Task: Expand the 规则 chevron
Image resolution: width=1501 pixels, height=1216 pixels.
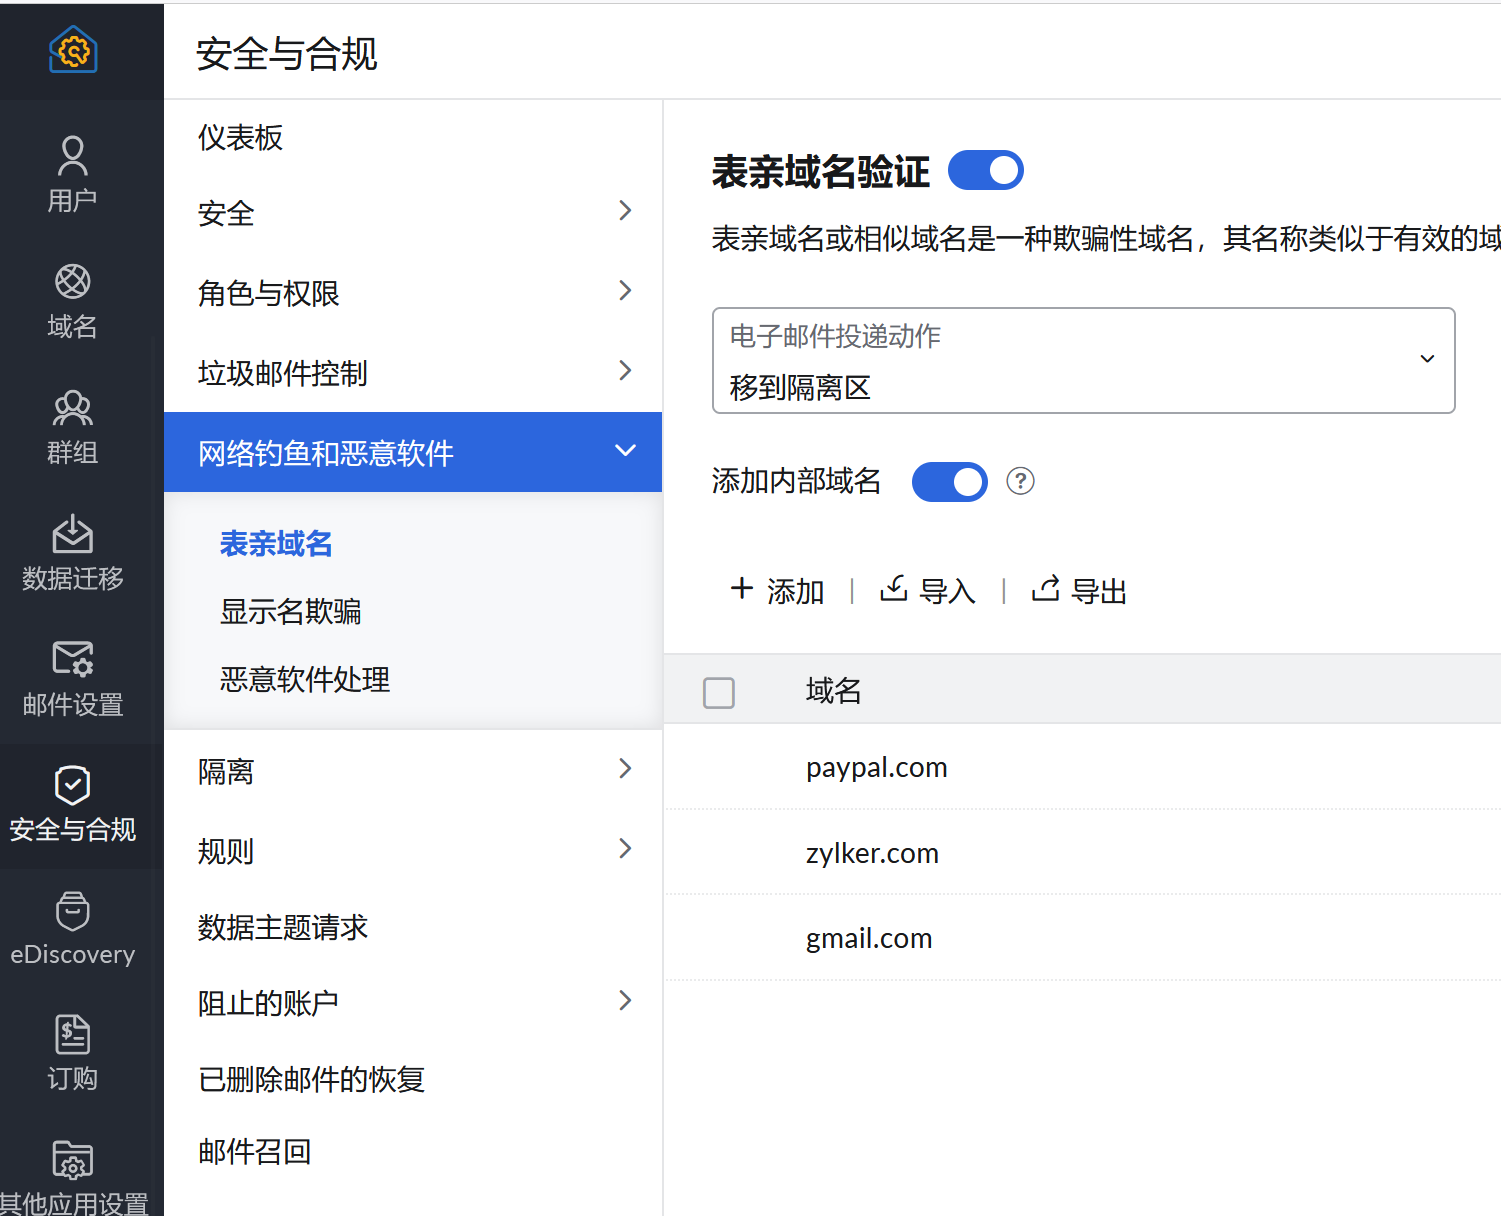Action: (625, 849)
